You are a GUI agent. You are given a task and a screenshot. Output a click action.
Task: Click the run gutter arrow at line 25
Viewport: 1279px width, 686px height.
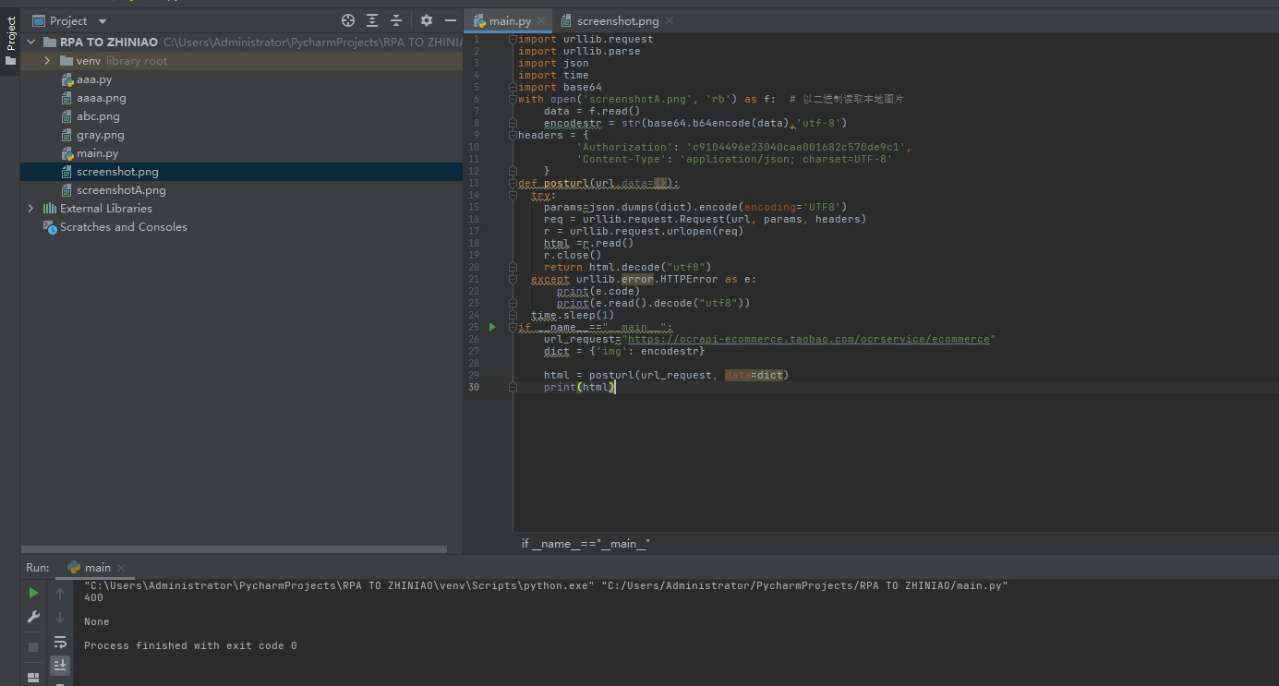(492, 327)
